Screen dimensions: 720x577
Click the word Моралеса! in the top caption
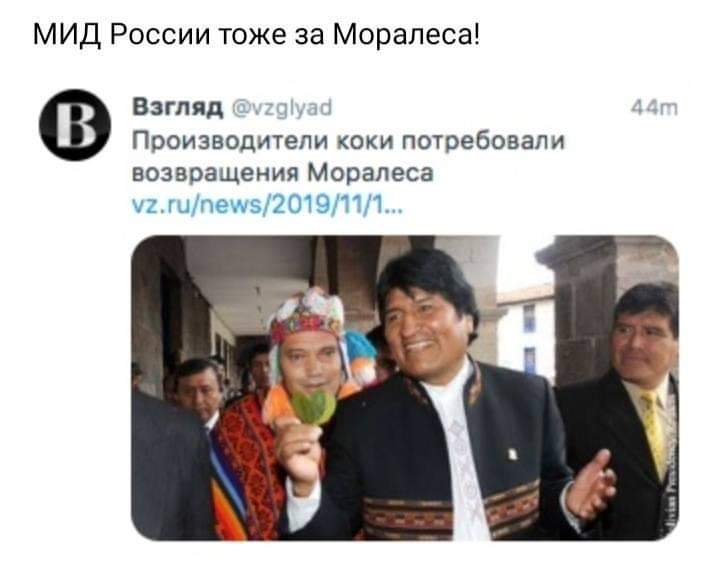pos(407,34)
